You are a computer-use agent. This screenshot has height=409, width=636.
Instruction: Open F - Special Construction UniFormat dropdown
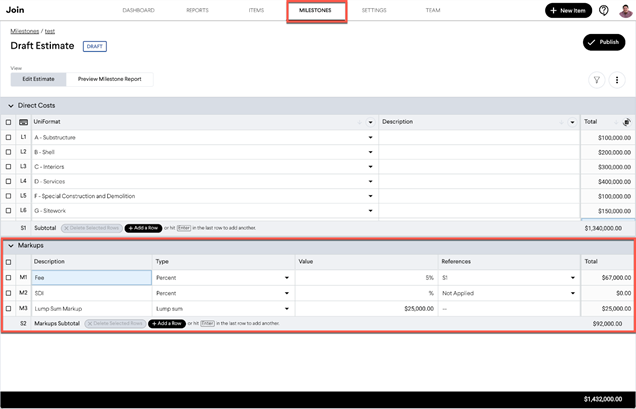(370, 196)
